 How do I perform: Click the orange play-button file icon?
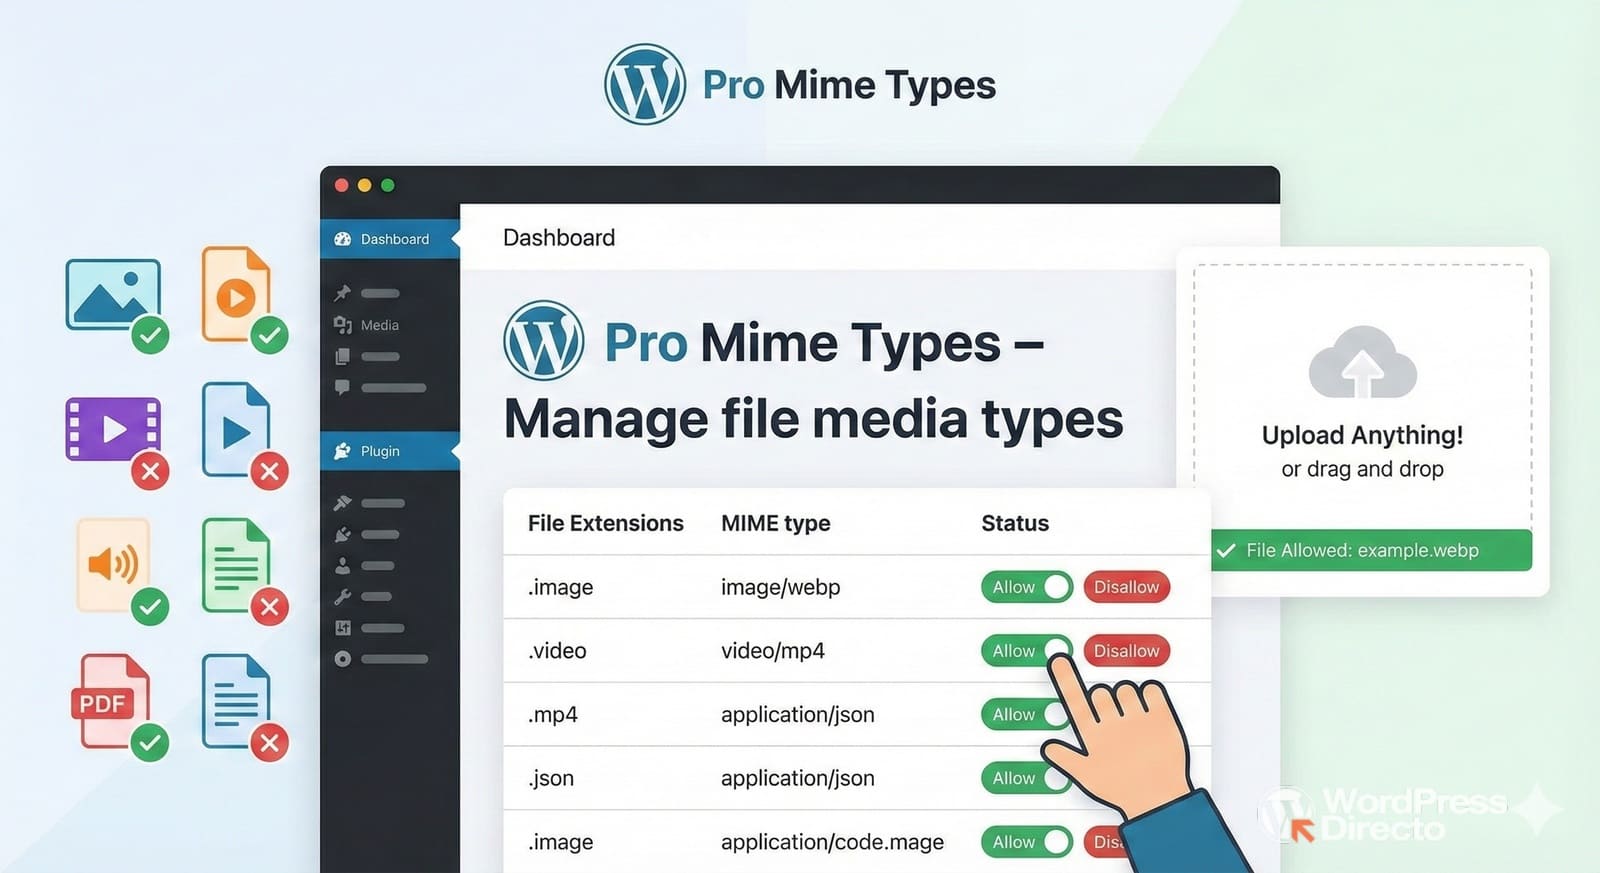click(x=235, y=295)
